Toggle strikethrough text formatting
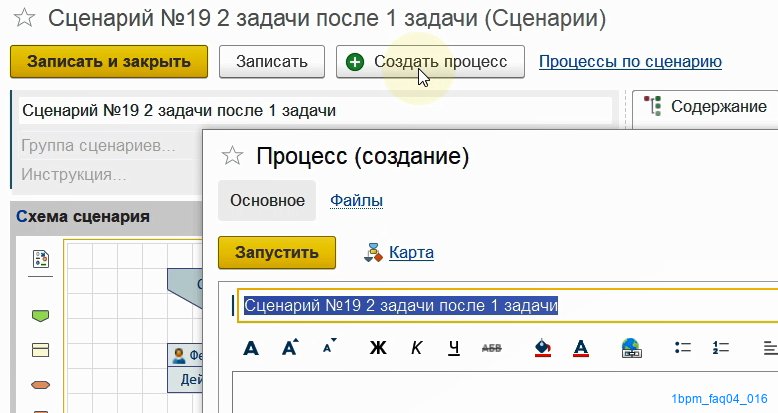This screenshot has height=413, width=778. [x=492, y=348]
